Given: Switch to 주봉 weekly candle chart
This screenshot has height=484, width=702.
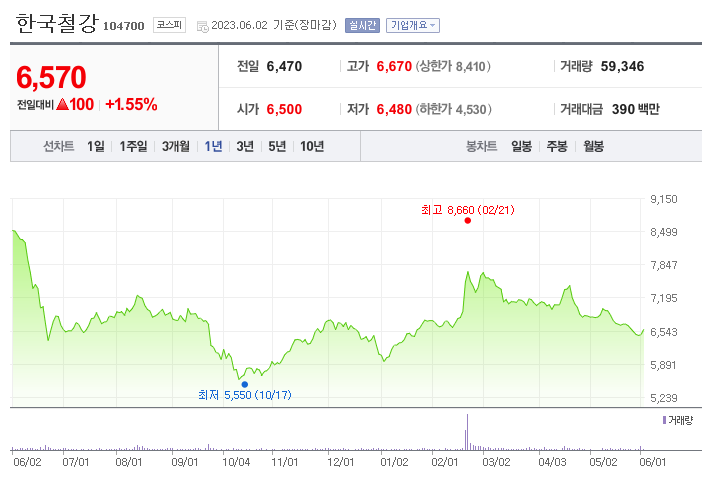Looking at the screenshot, I should 557,146.
